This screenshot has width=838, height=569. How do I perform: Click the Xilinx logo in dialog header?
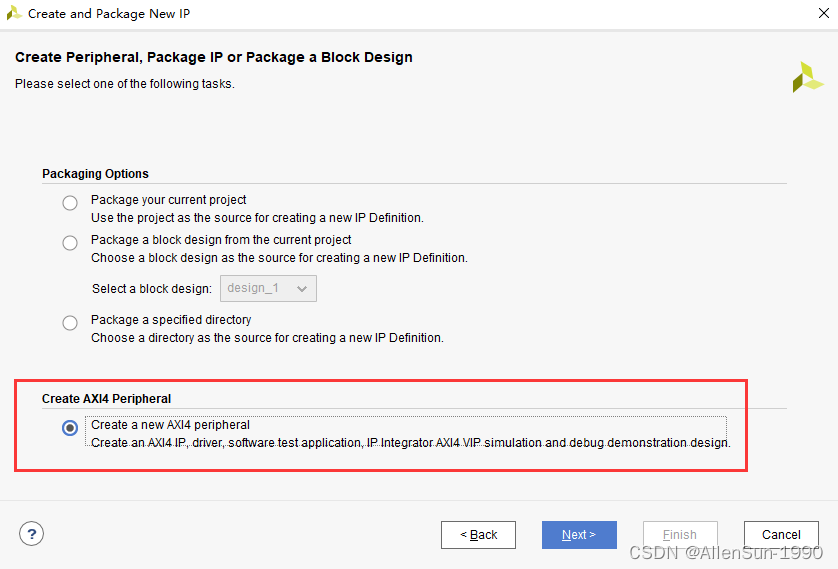807,77
